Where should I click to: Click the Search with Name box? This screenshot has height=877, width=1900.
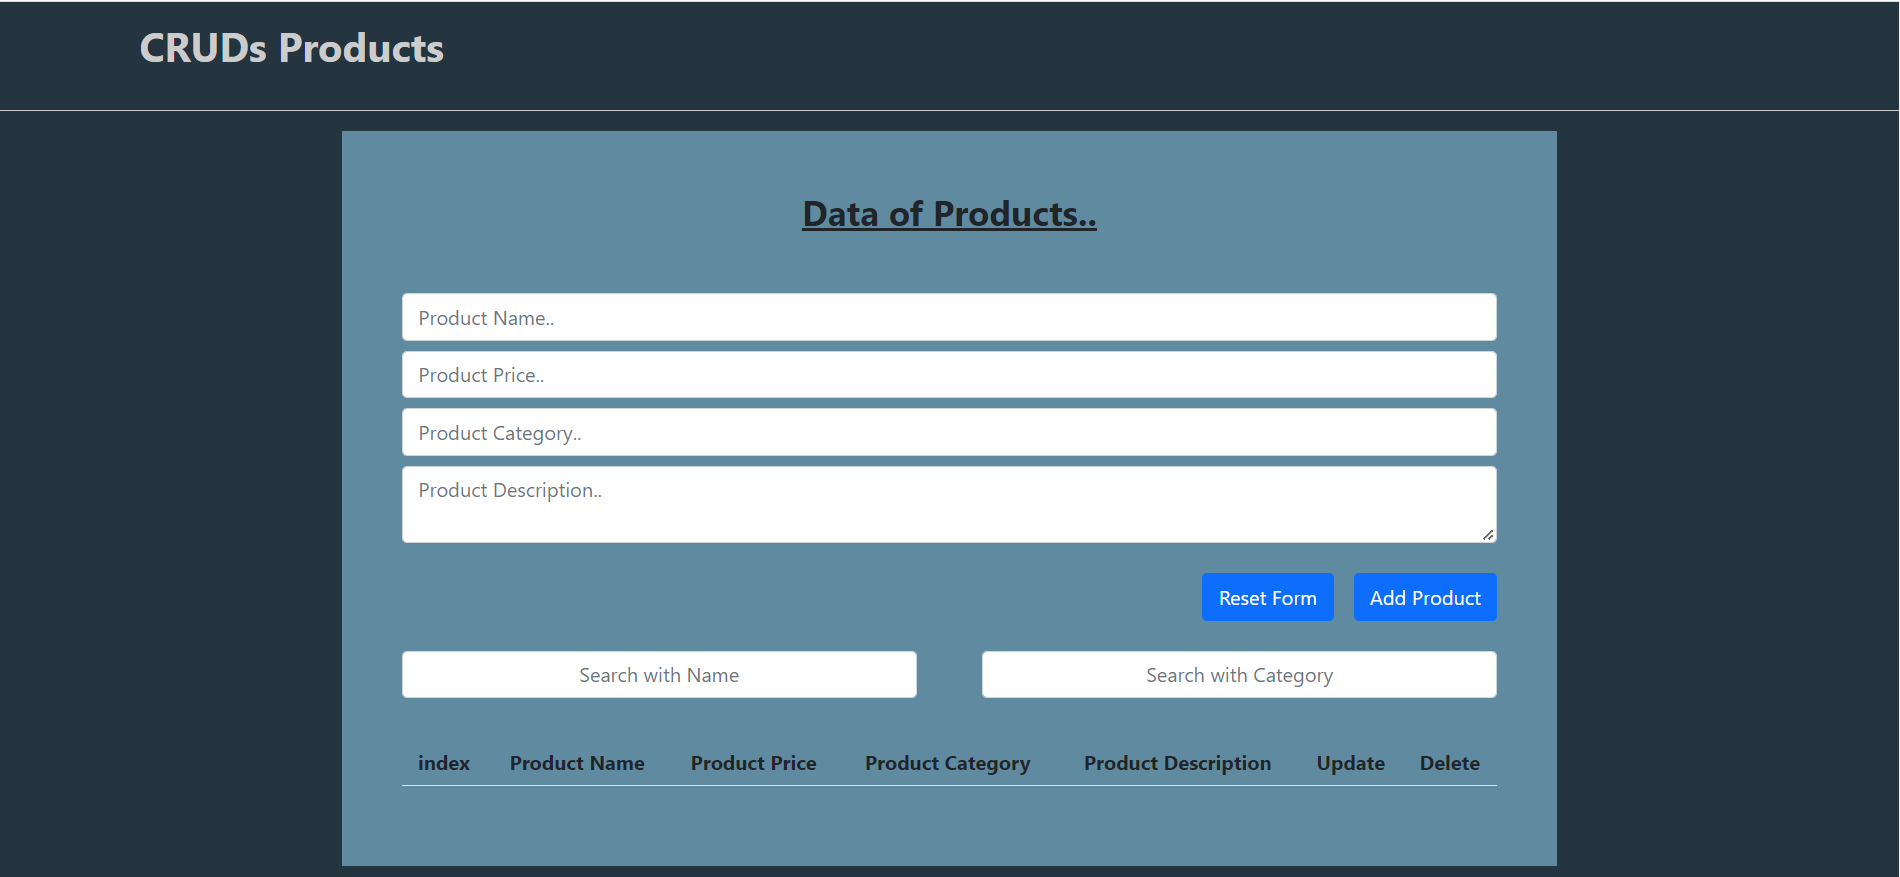coord(659,675)
